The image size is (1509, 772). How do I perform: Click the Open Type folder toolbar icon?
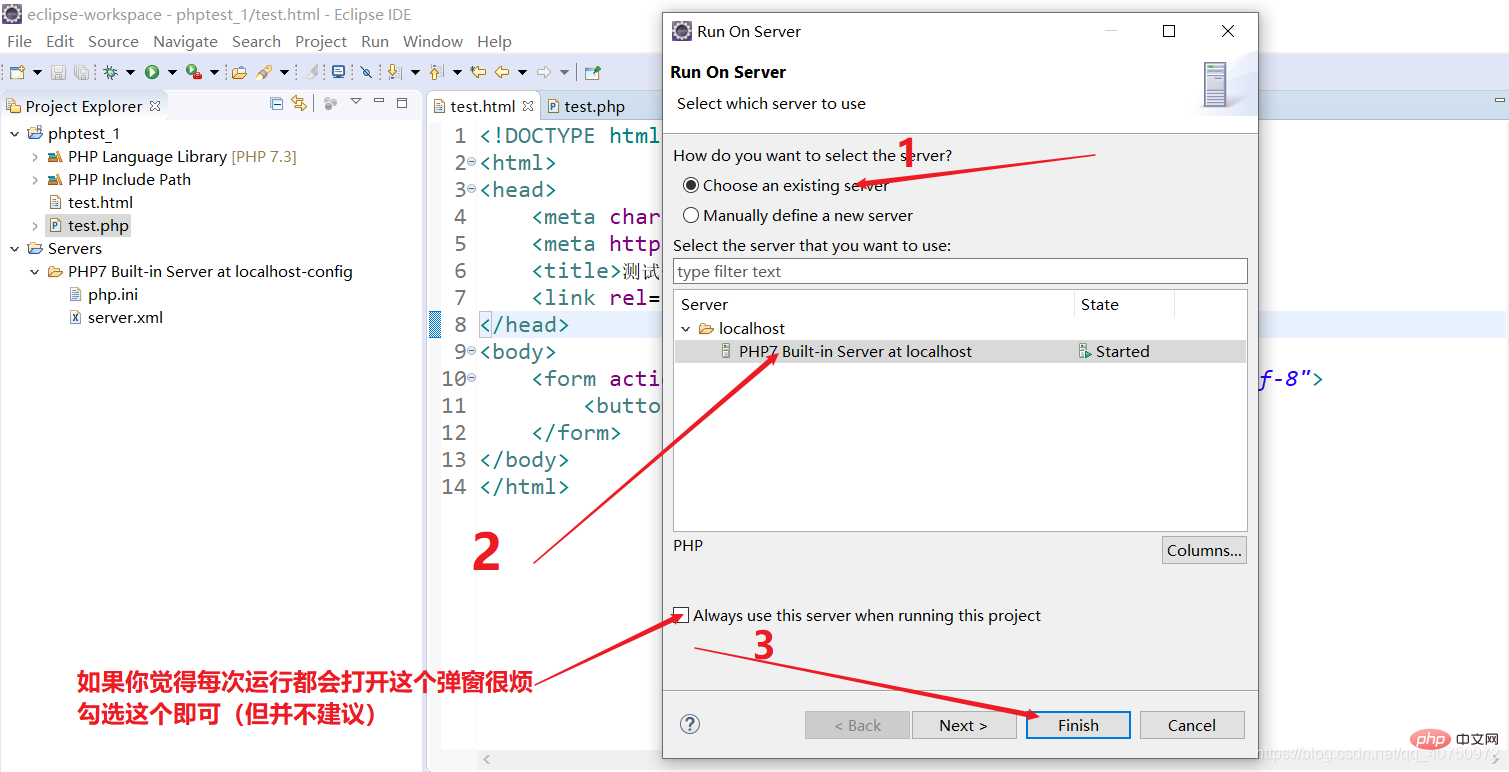pyautogui.click(x=239, y=72)
